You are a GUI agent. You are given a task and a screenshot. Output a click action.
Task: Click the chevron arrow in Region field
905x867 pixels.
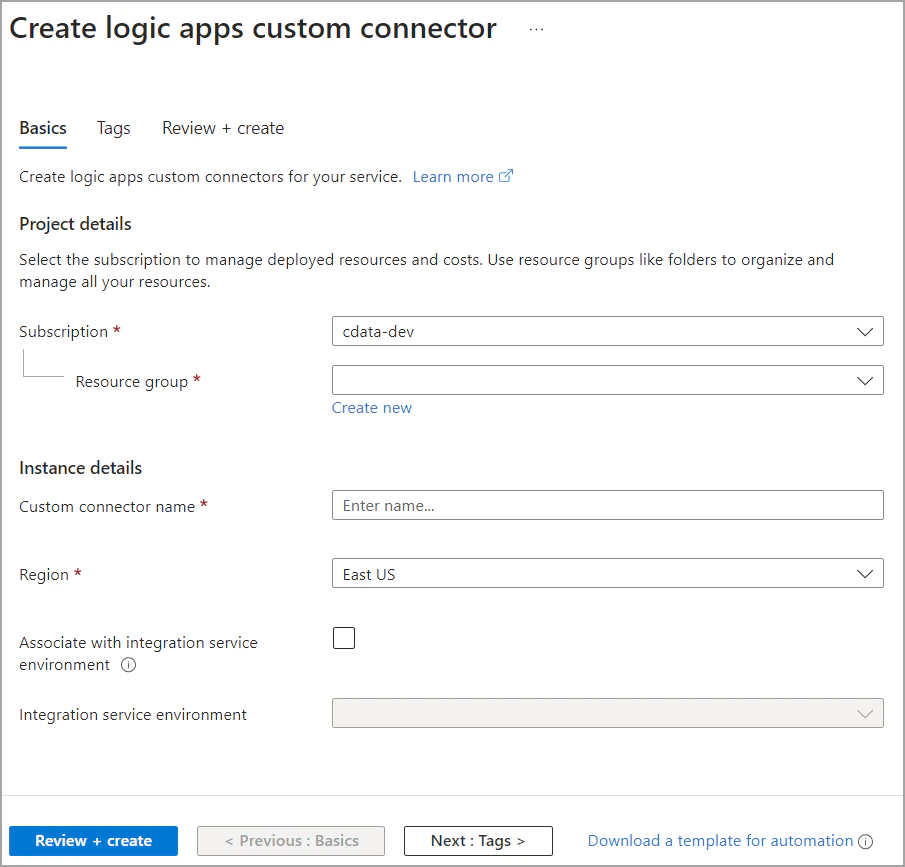point(865,574)
